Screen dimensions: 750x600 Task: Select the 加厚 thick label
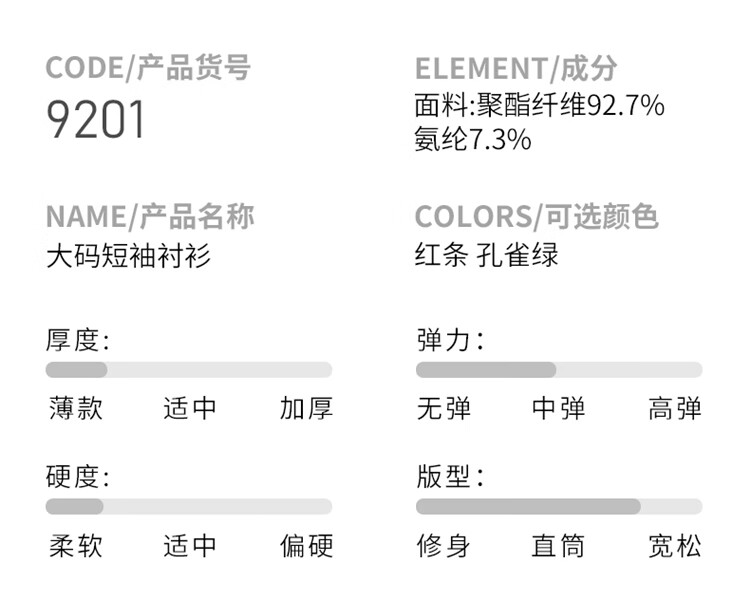(x=306, y=409)
